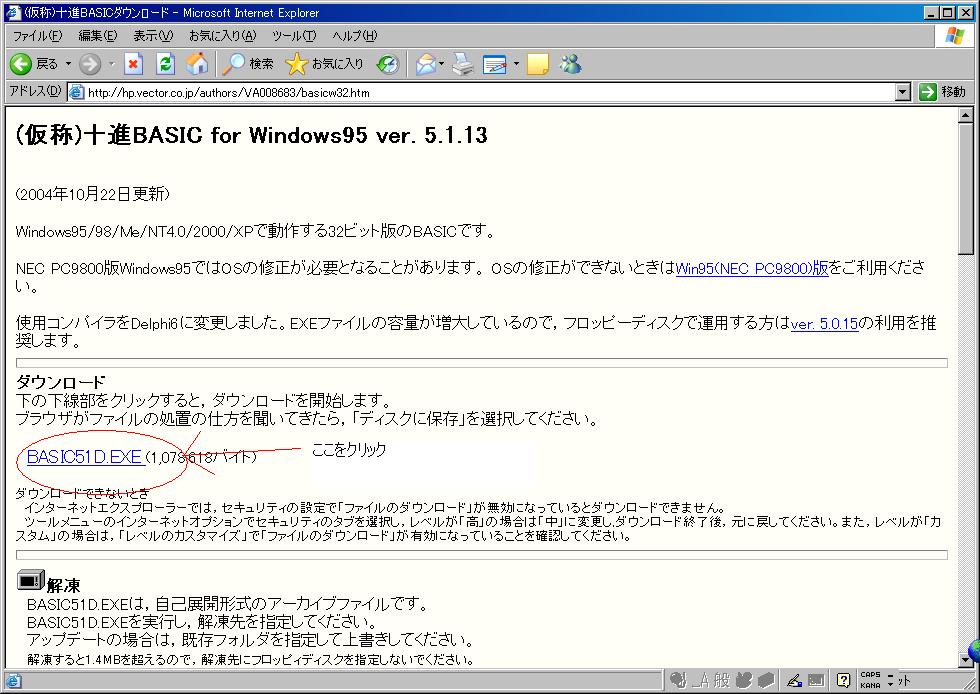Expand the address bar URL dropdown
Image resolution: width=980 pixels, height=694 pixels.
click(902, 93)
